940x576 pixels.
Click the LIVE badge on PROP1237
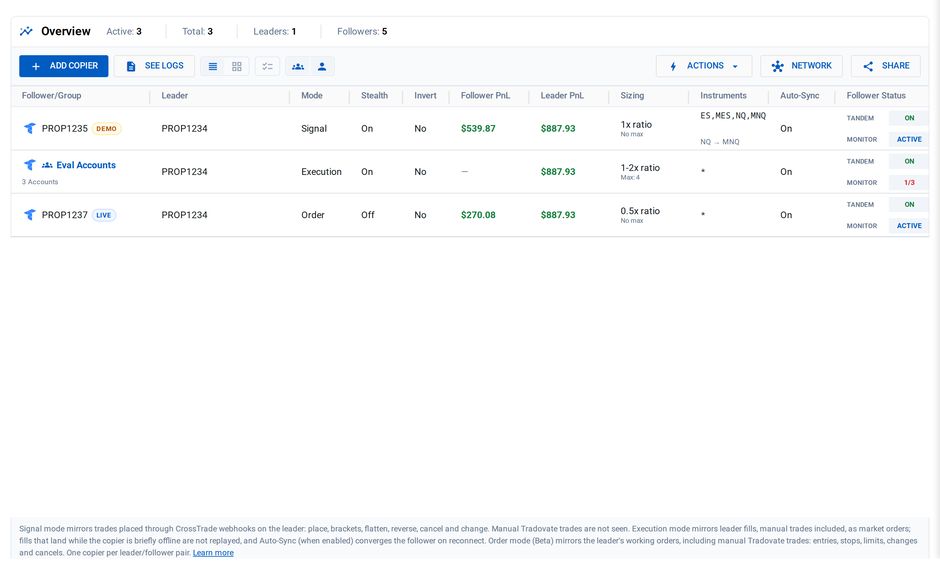point(104,215)
